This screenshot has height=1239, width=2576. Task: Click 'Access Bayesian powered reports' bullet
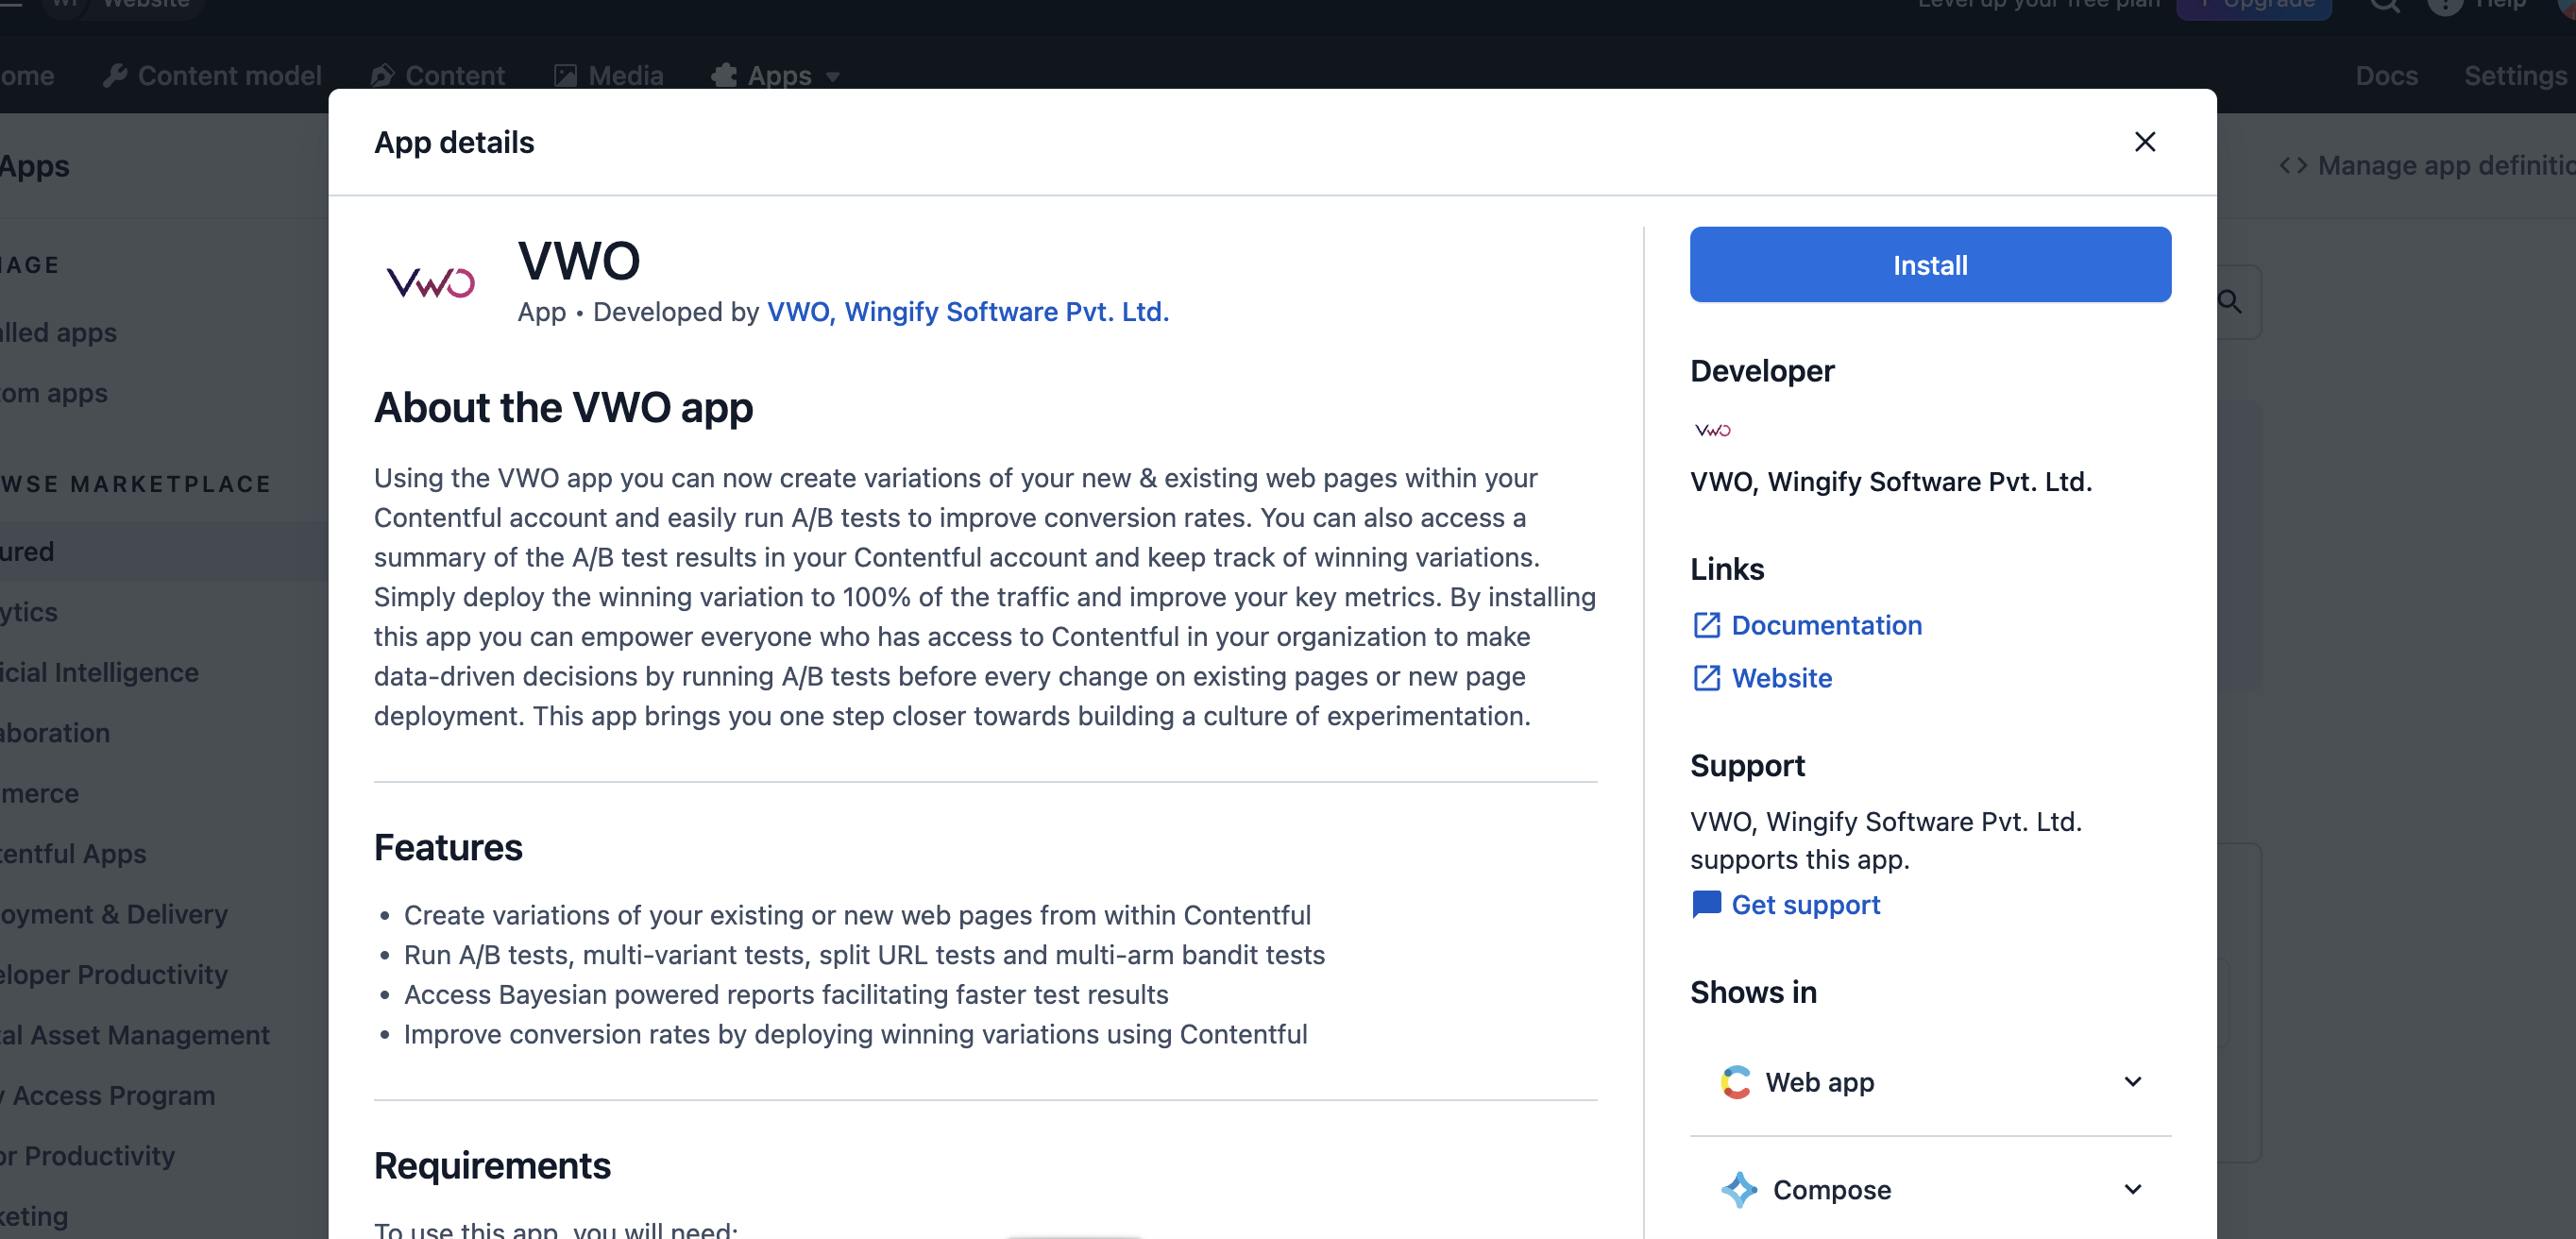pos(786,995)
